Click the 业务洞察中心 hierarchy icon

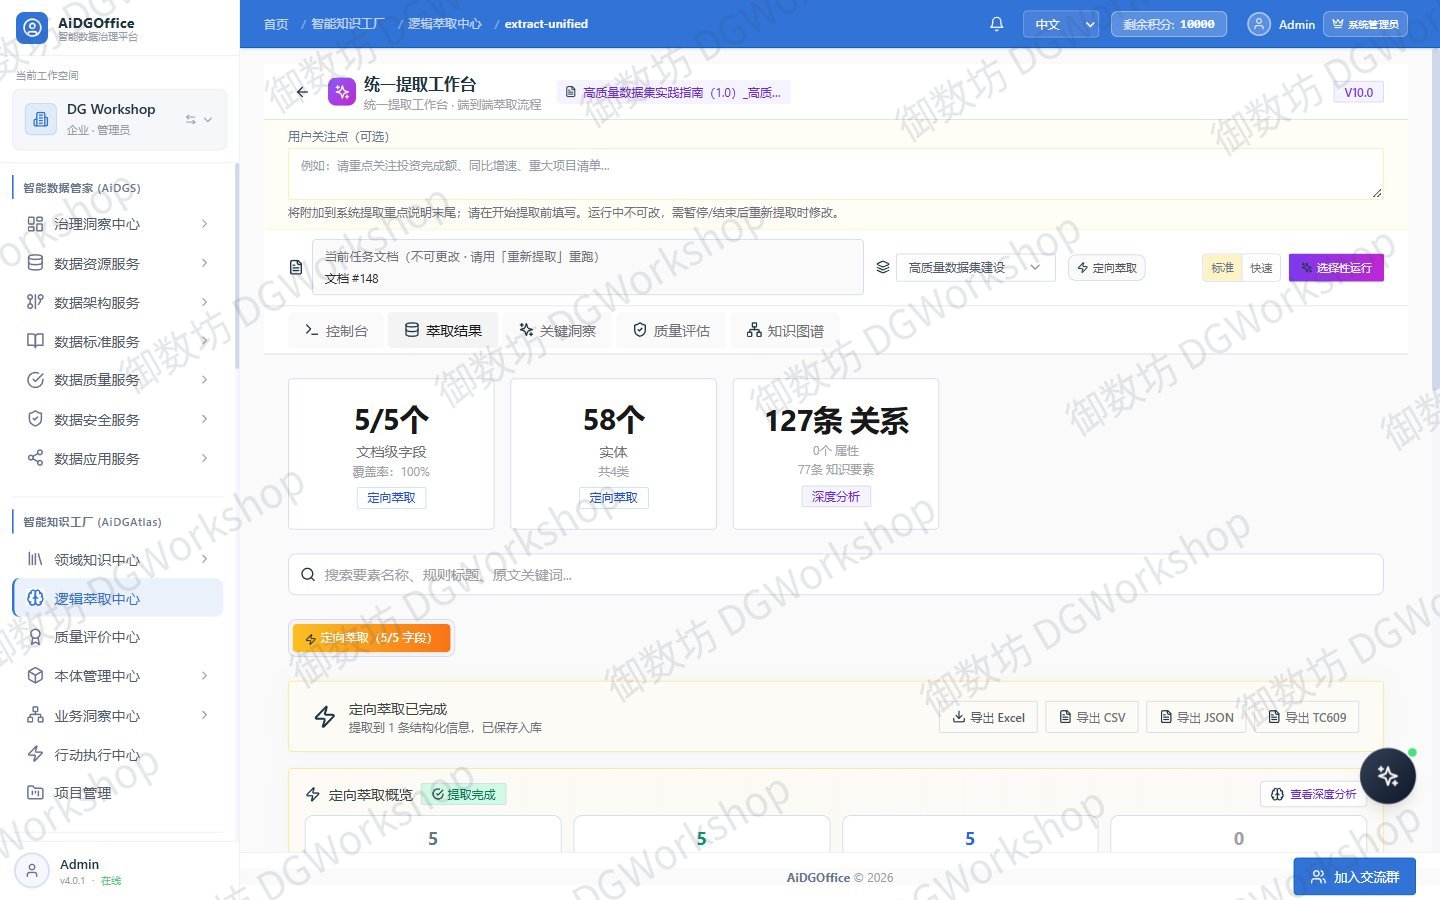point(35,715)
